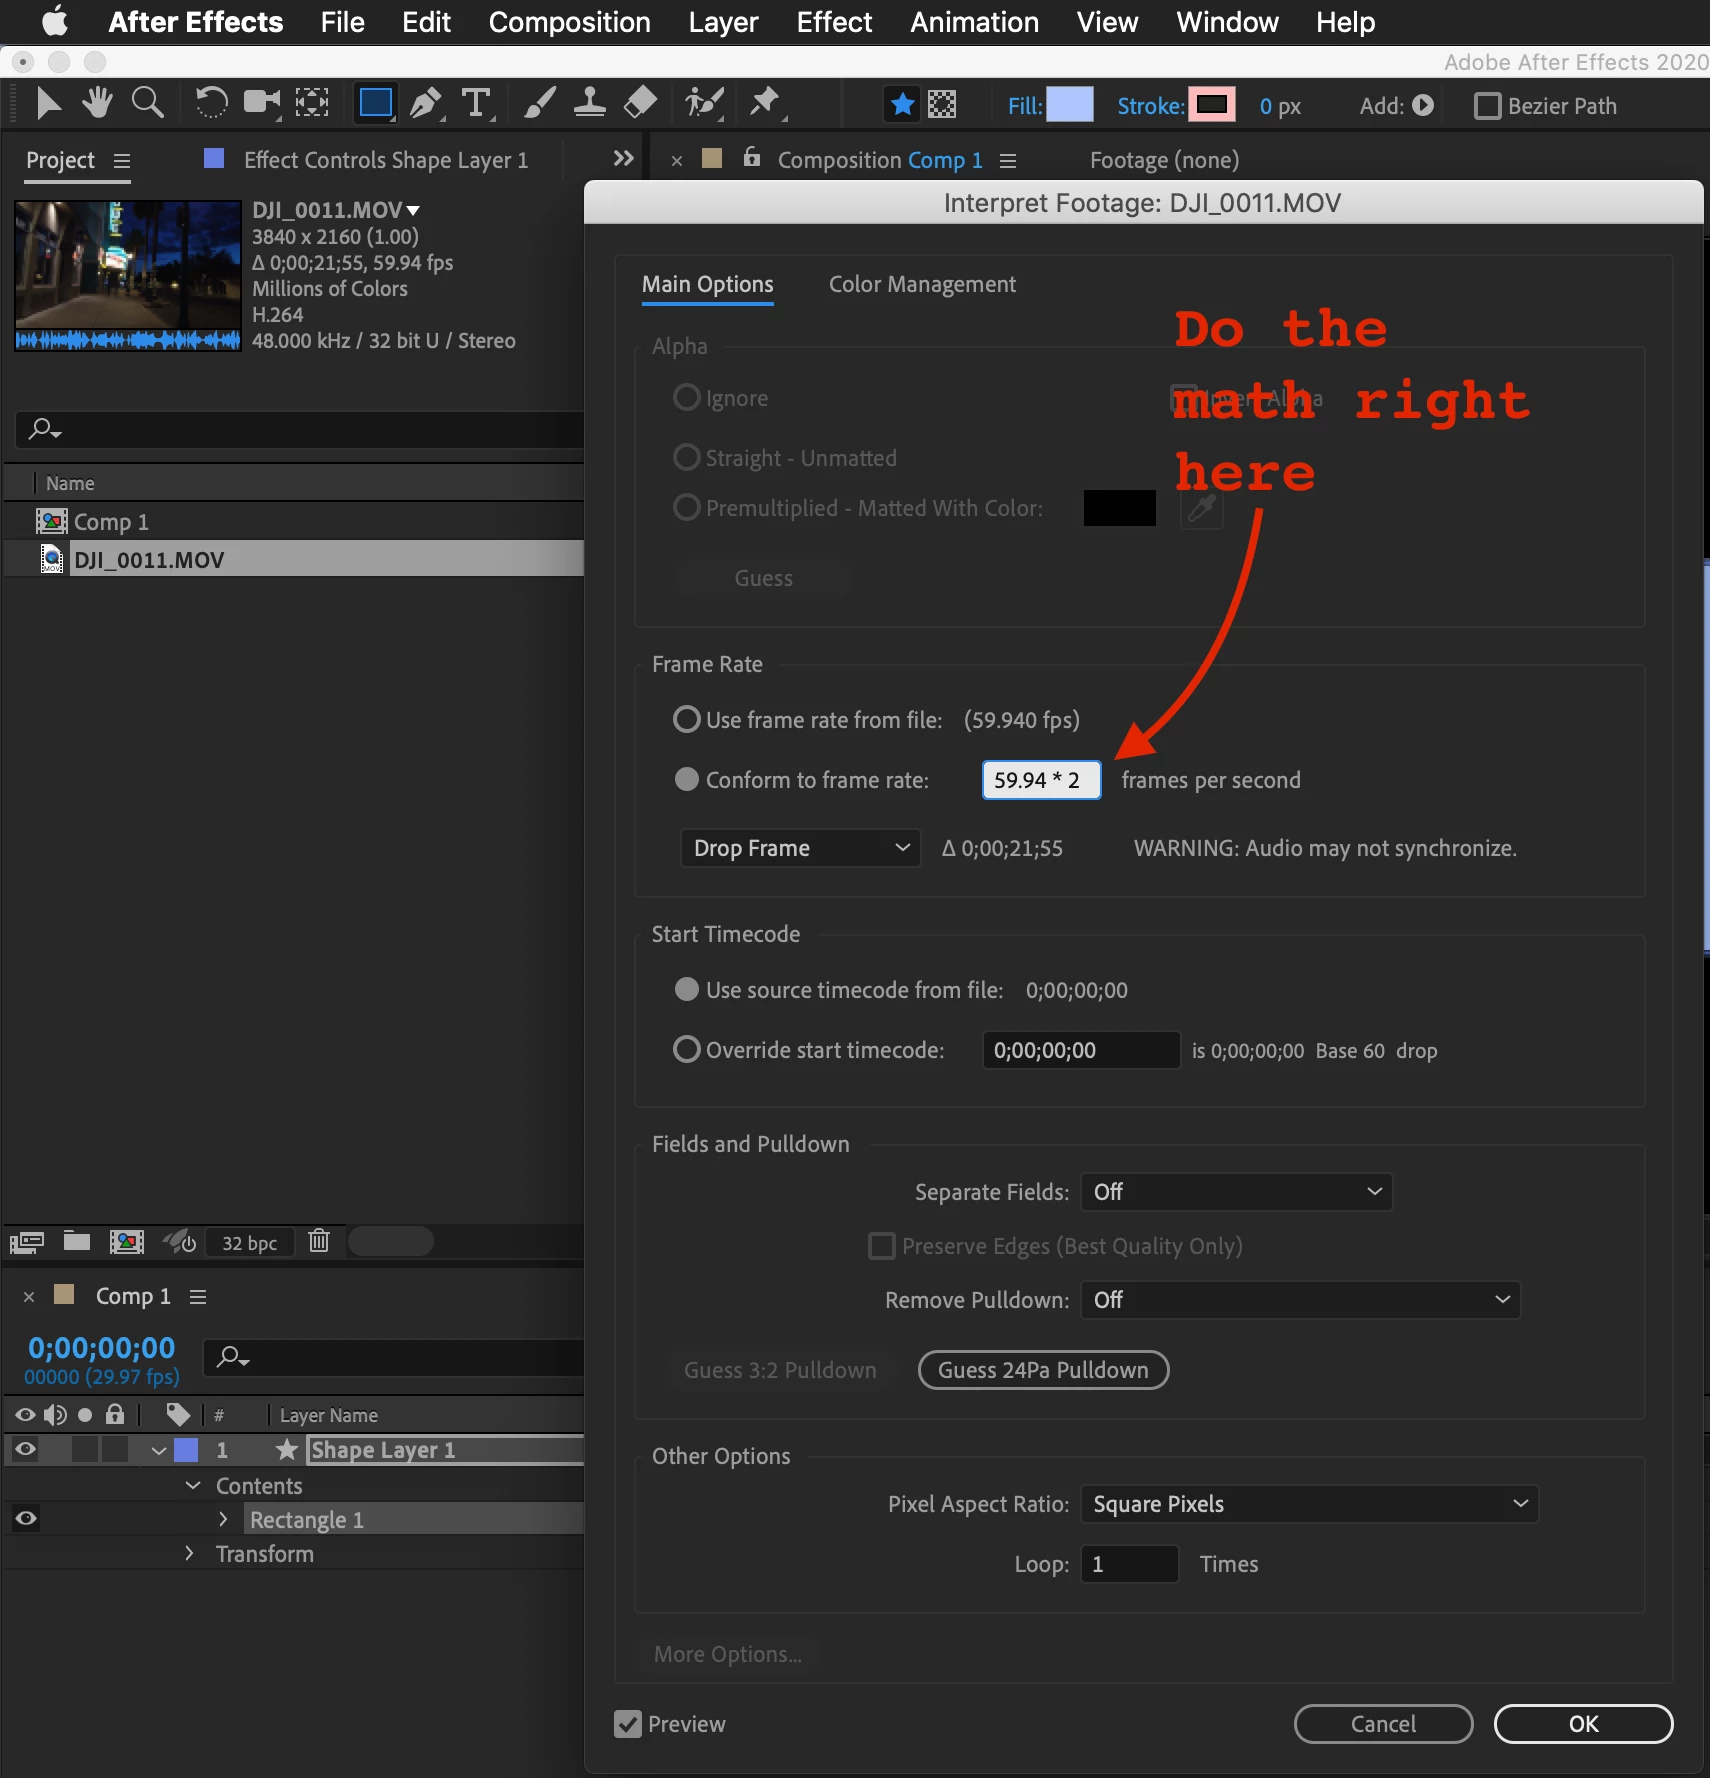The height and width of the screenshot is (1778, 1710).
Task: Select the Brush tool
Action: pos(540,103)
